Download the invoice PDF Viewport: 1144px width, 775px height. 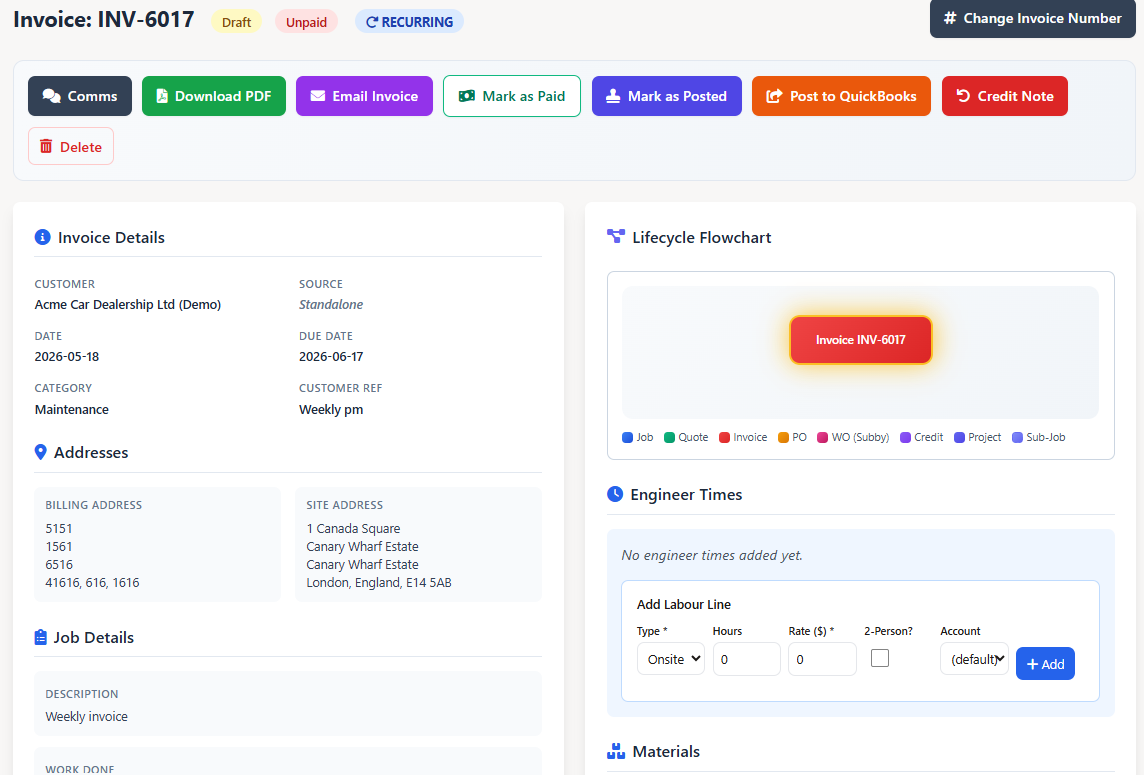point(214,96)
